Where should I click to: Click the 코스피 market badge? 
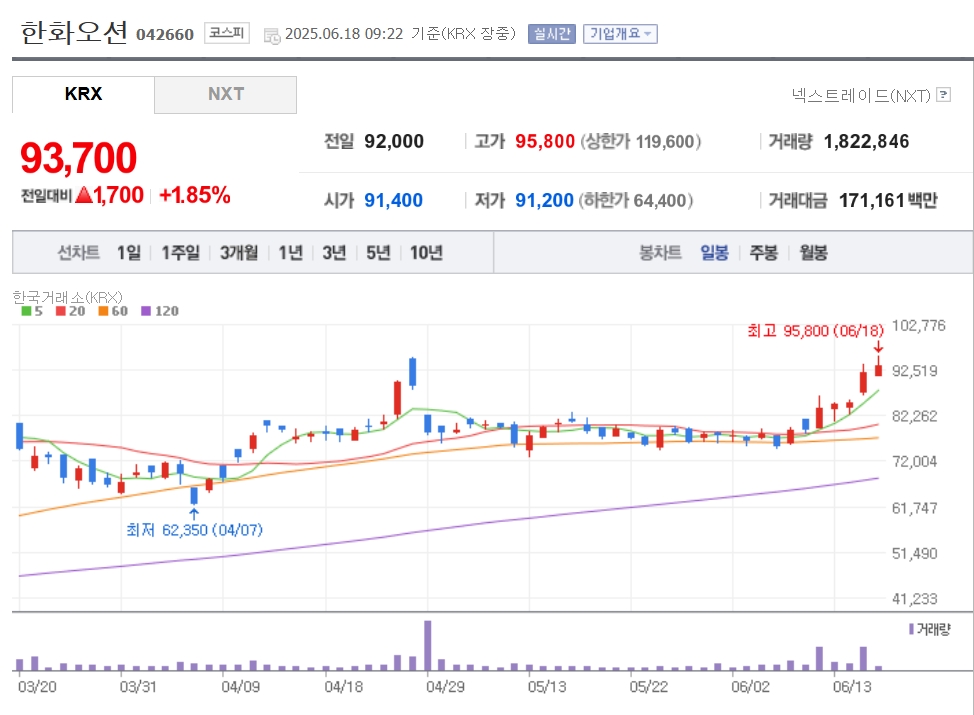(227, 33)
